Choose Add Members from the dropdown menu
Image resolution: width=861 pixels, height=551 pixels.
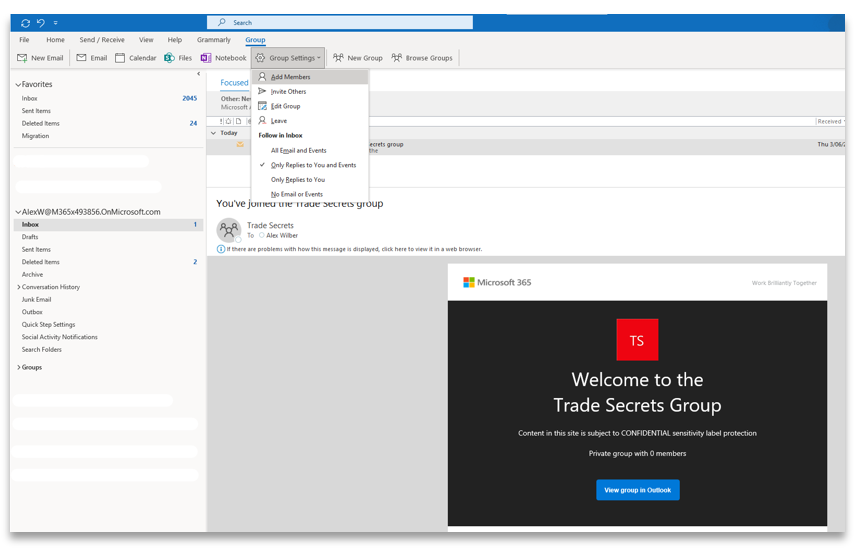[x=290, y=77]
